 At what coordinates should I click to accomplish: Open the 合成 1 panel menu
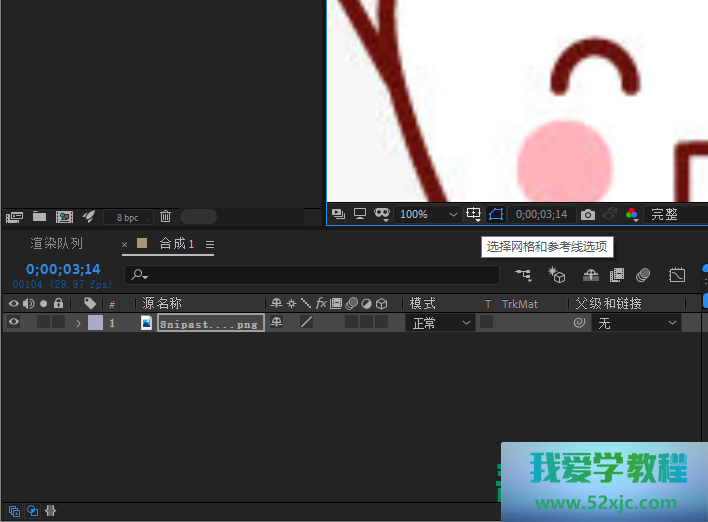click(210, 244)
